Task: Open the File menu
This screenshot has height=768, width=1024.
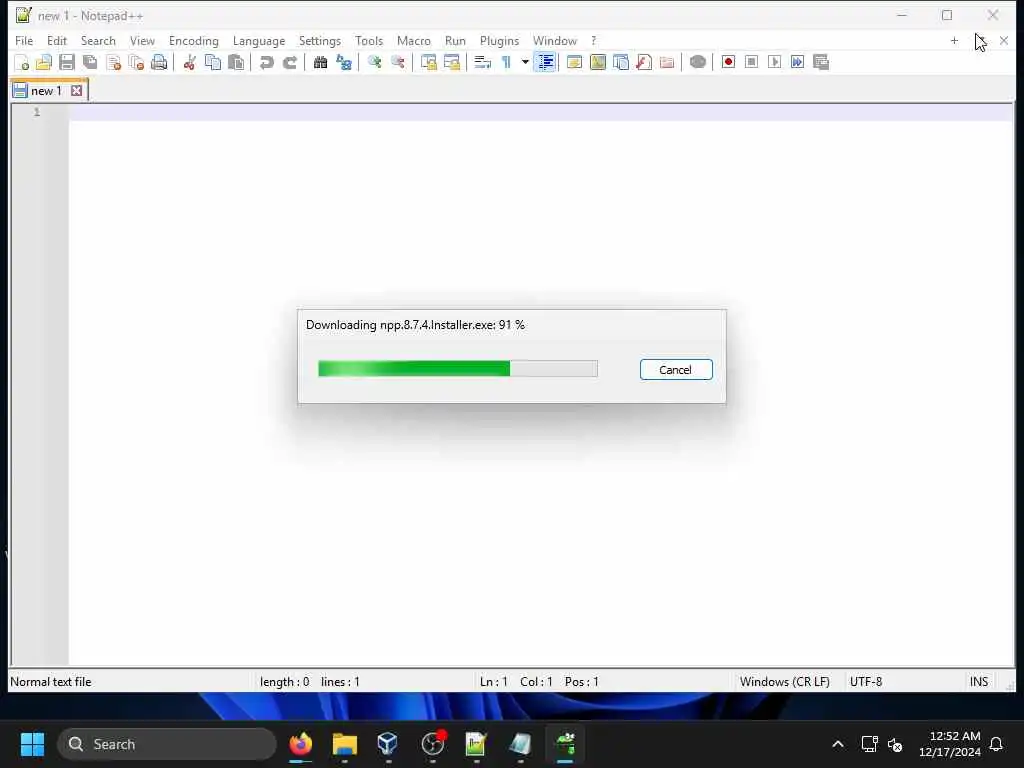Action: click(x=24, y=40)
